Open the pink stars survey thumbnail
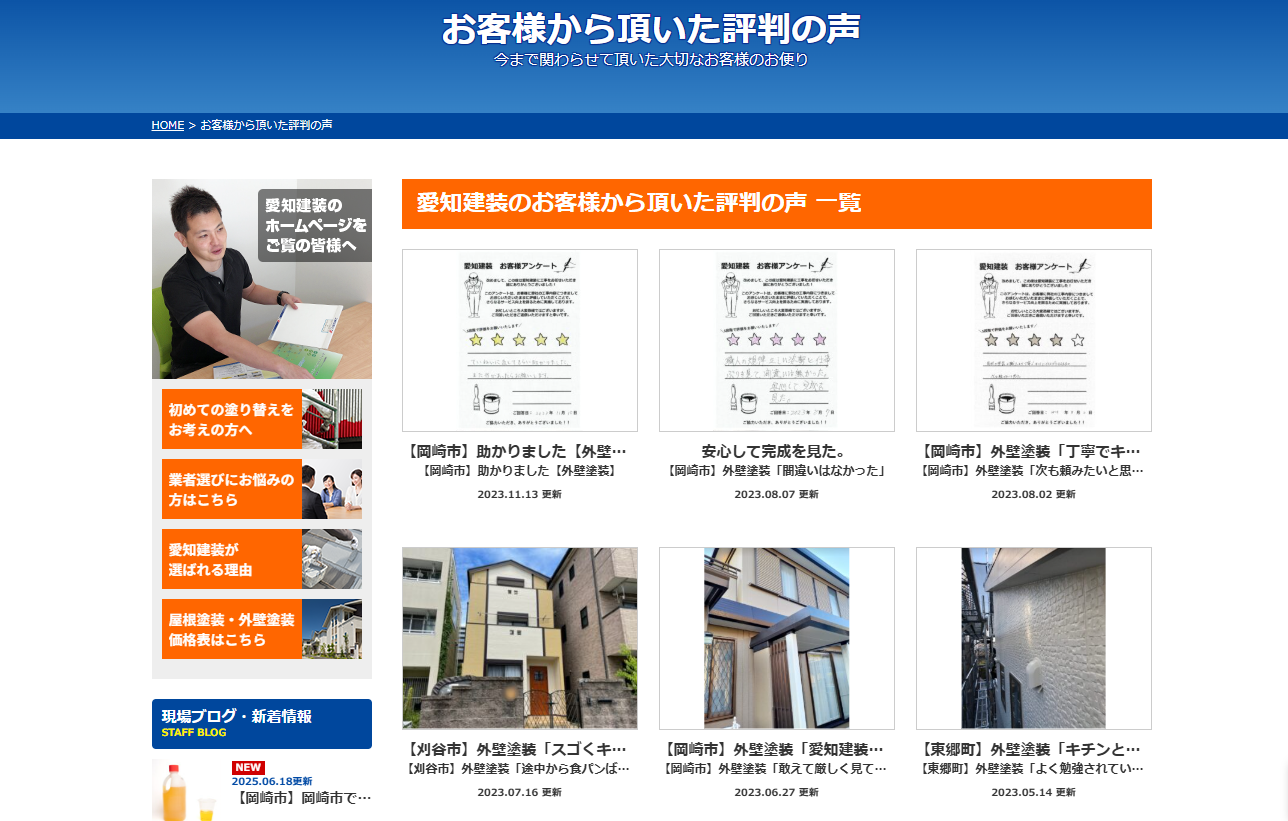 pyautogui.click(x=777, y=340)
